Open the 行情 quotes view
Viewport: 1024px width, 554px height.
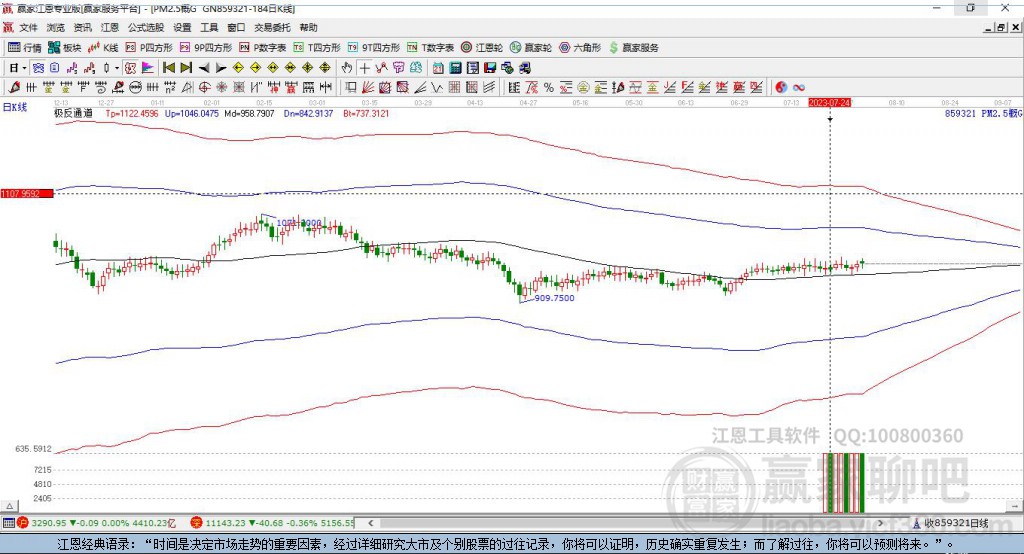(24, 48)
